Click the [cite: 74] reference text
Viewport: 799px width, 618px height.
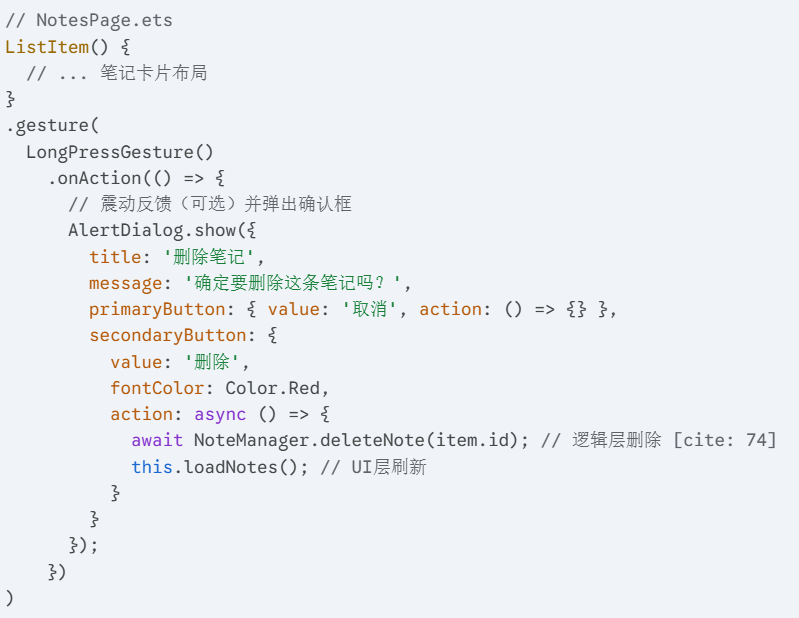point(725,440)
